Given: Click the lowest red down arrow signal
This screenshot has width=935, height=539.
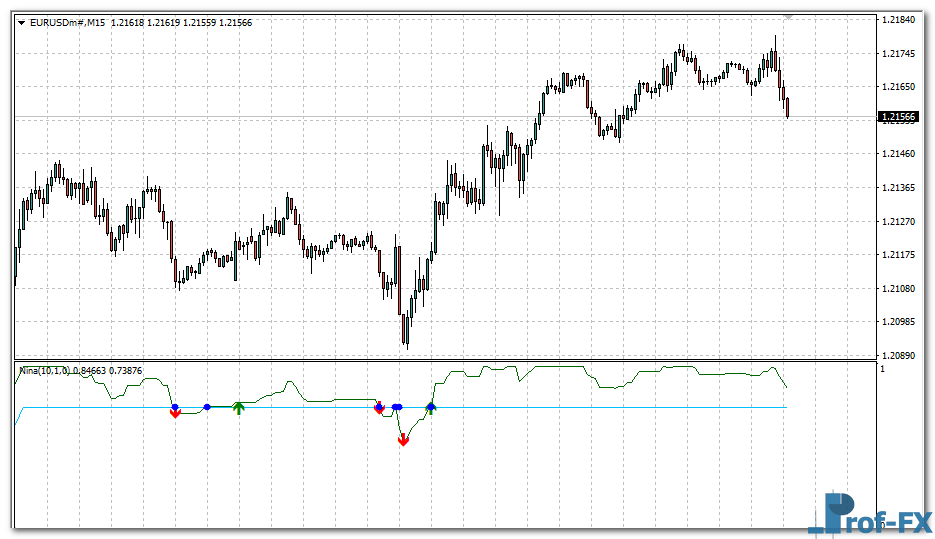Looking at the screenshot, I should tap(403, 440).
